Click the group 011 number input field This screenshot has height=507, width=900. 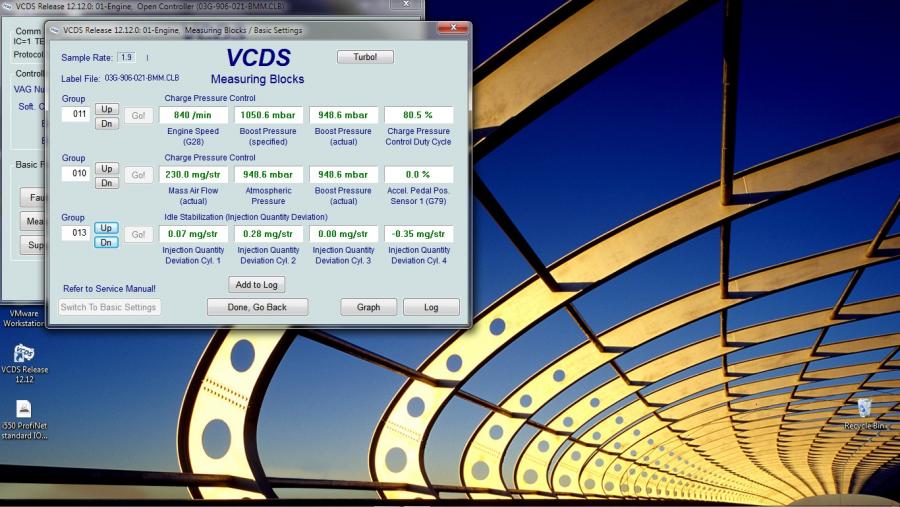click(x=75, y=114)
